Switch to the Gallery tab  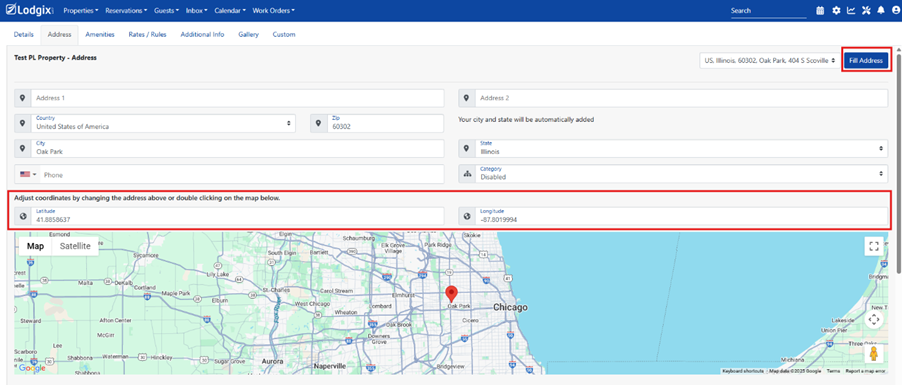click(249, 35)
